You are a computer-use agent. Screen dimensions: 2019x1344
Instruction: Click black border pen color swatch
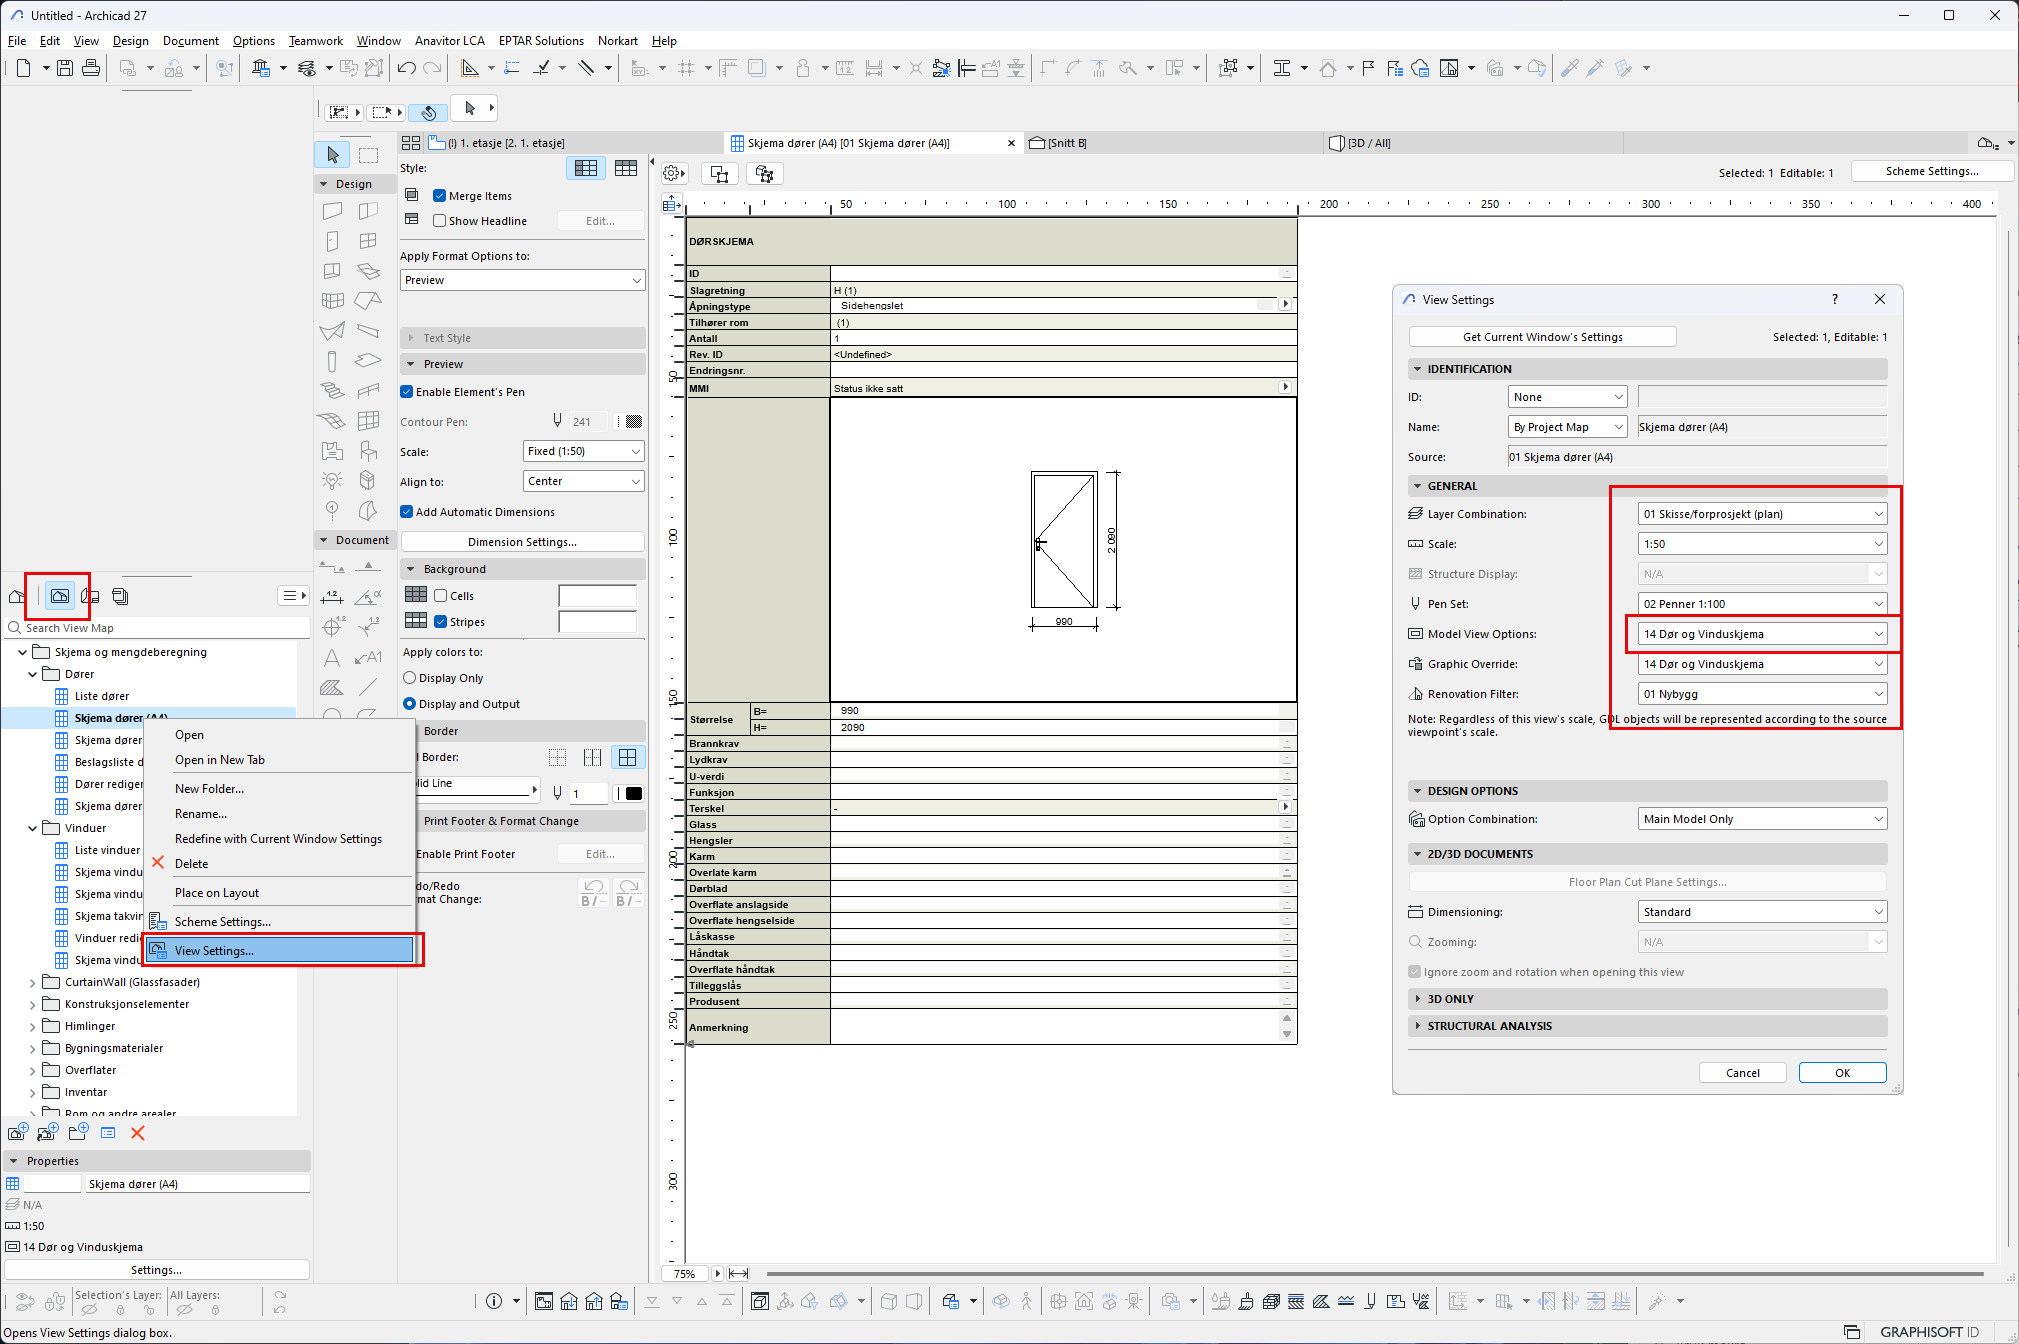pyautogui.click(x=633, y=794)
